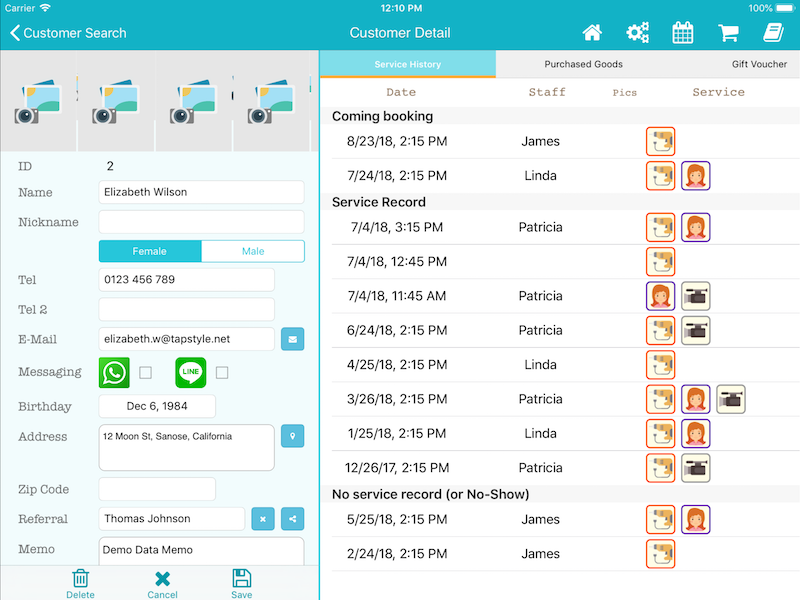Viewport: 800px width, 600px height.
Task: Tap woman face icon on 3/26/18 row
Action: coord(696,399)
